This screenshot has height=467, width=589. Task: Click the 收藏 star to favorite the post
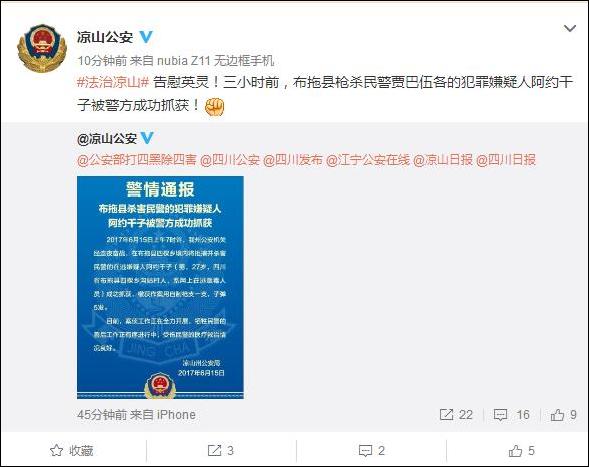coord(71,450)
